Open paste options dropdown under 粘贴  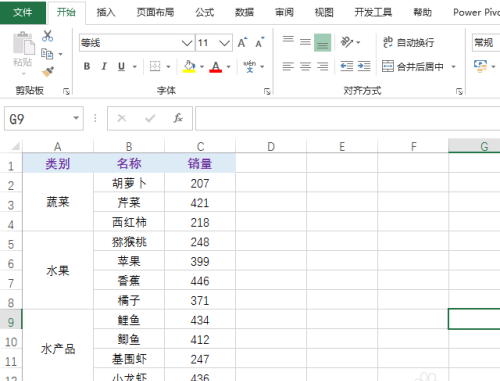(x=23, y=74)
